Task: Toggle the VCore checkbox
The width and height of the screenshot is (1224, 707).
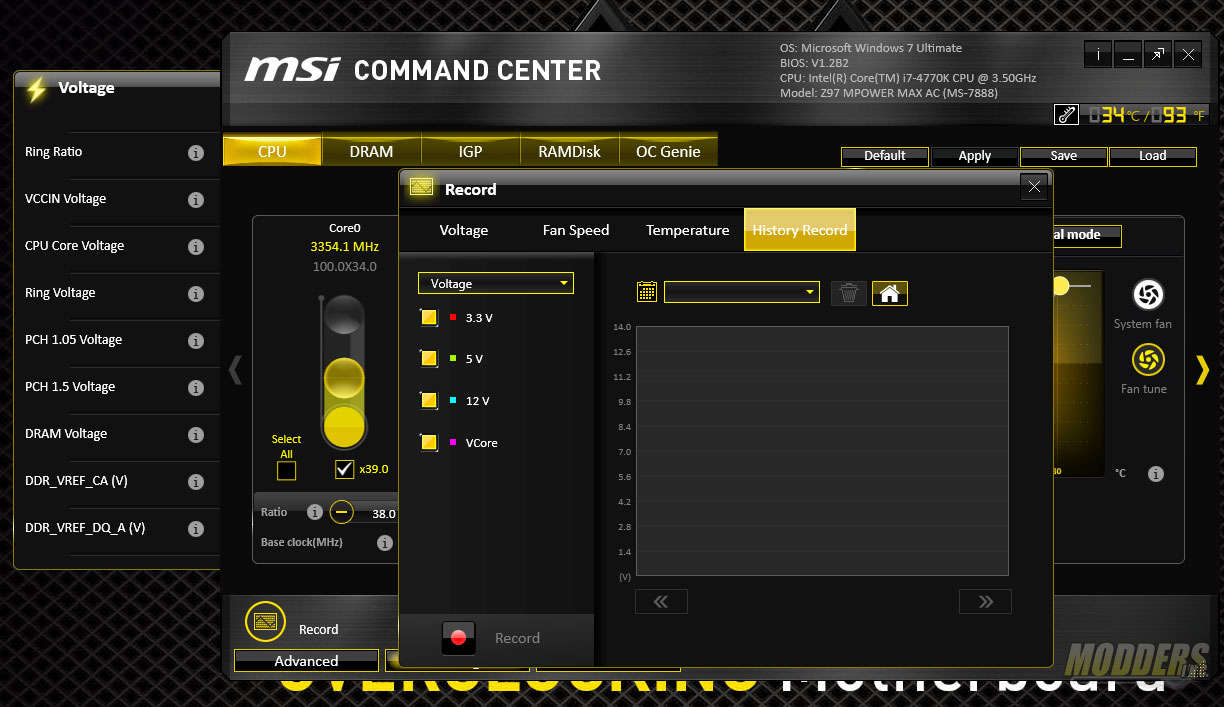Action: [x=429, y=442]
